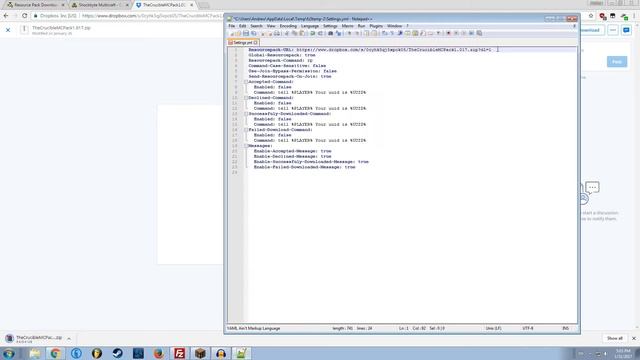
Task: Open the File menu in Notepad++
Action: coord(231,26)
